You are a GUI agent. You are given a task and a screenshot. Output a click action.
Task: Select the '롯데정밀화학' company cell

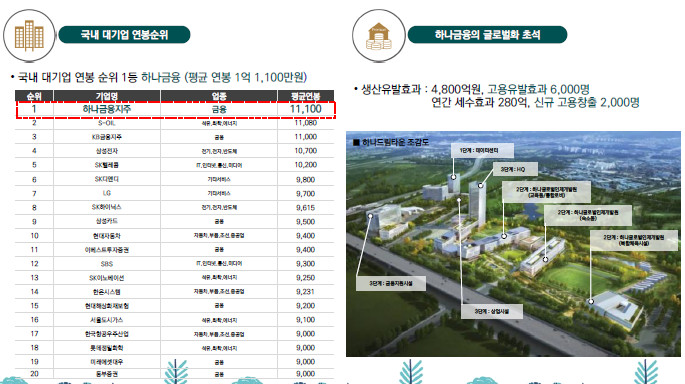pos(107,348)
